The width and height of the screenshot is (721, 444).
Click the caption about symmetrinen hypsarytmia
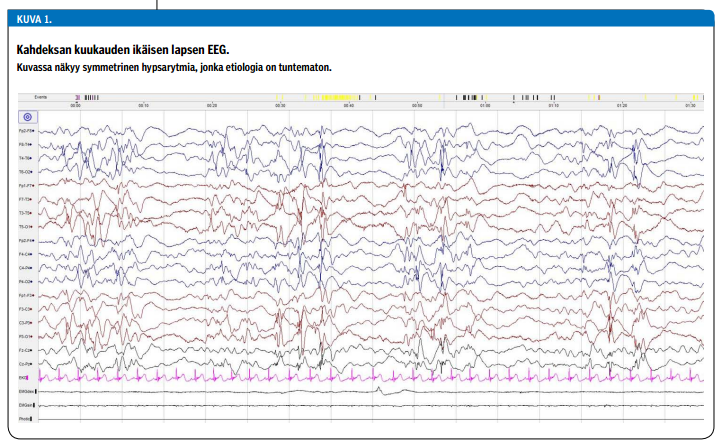tap(174, 66)
